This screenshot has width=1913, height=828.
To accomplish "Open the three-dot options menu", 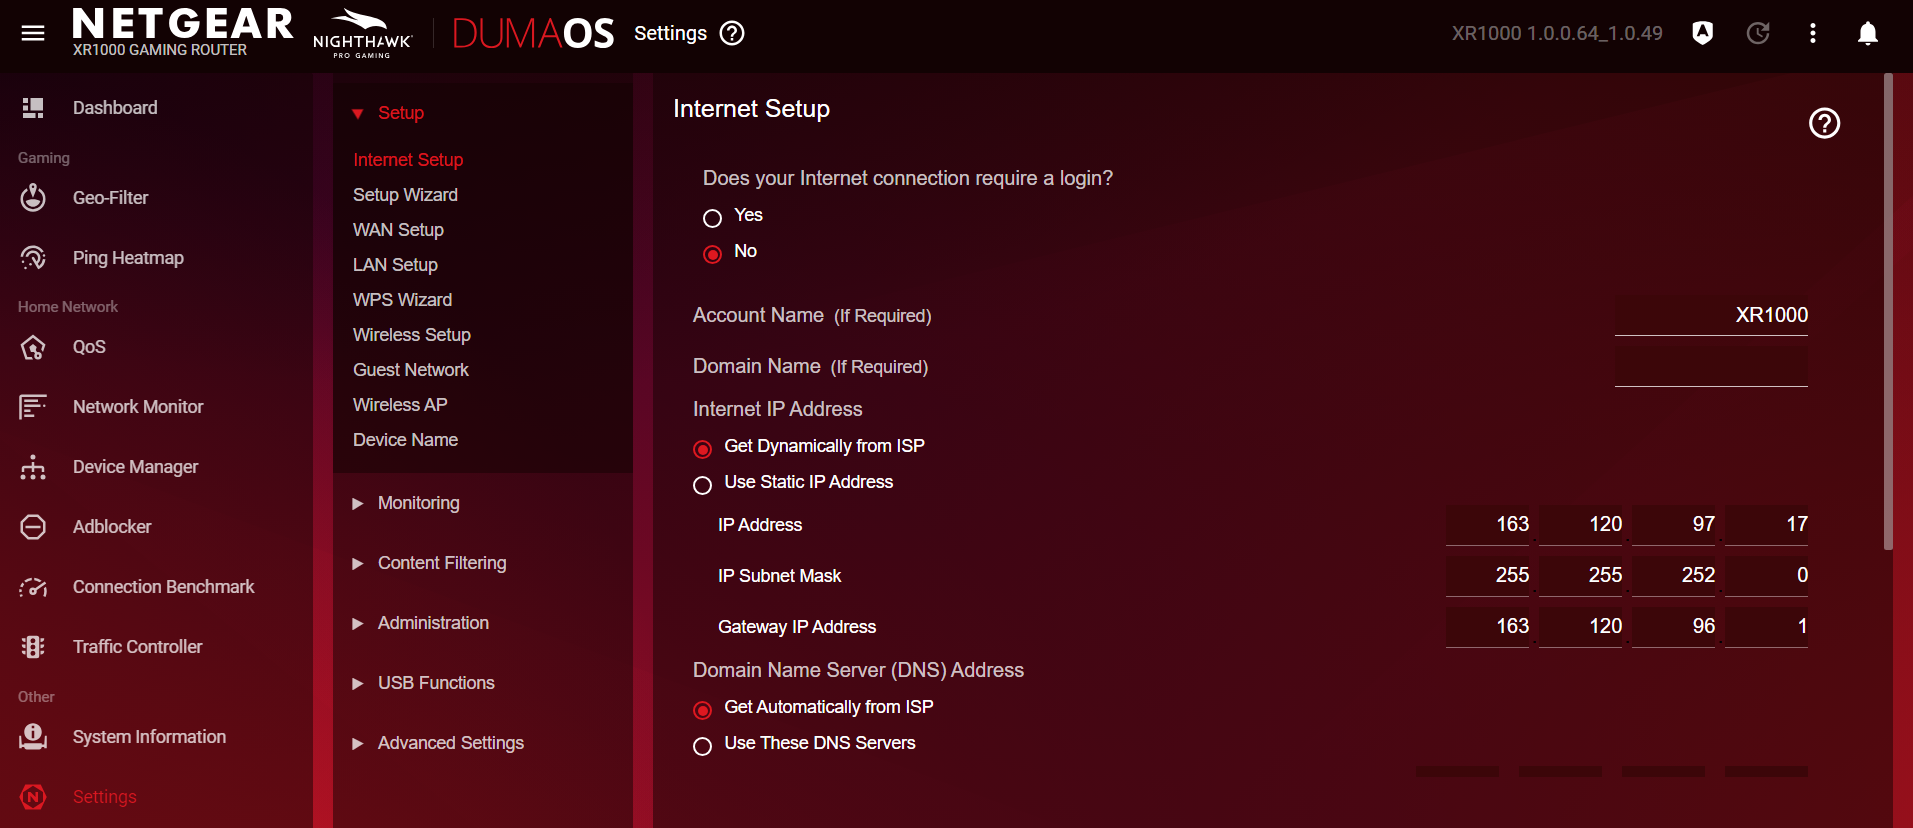I will click(x=1812, y=33).
